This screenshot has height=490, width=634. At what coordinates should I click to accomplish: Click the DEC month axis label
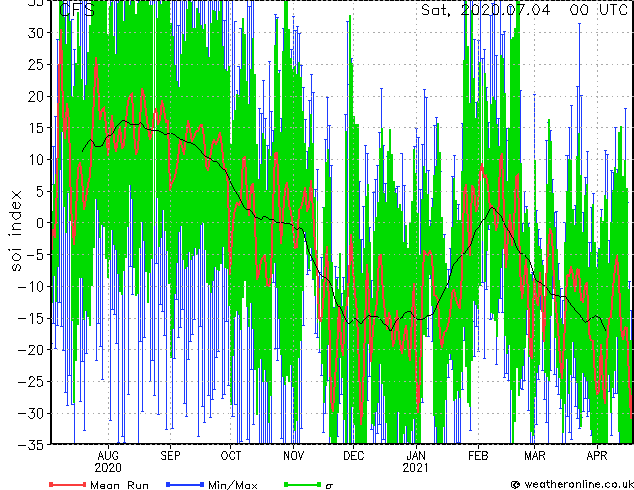click(353, 456)
